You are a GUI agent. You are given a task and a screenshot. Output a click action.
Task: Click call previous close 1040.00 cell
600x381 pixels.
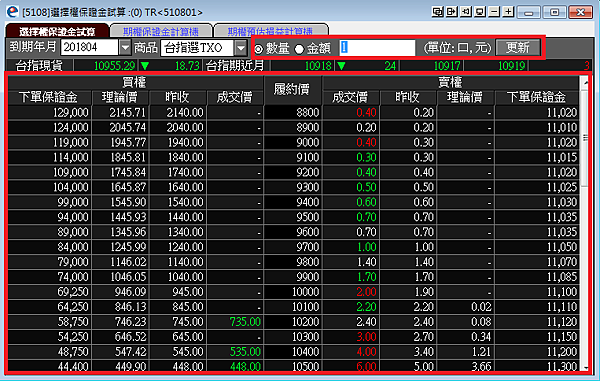click(178, 277)
